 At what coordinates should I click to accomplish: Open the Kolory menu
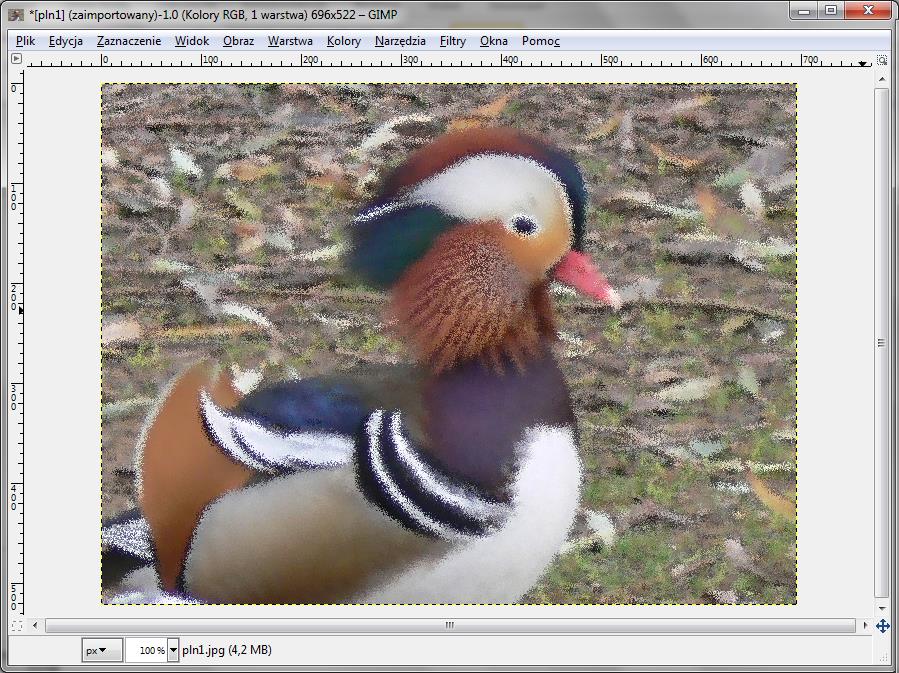point(344,41)
